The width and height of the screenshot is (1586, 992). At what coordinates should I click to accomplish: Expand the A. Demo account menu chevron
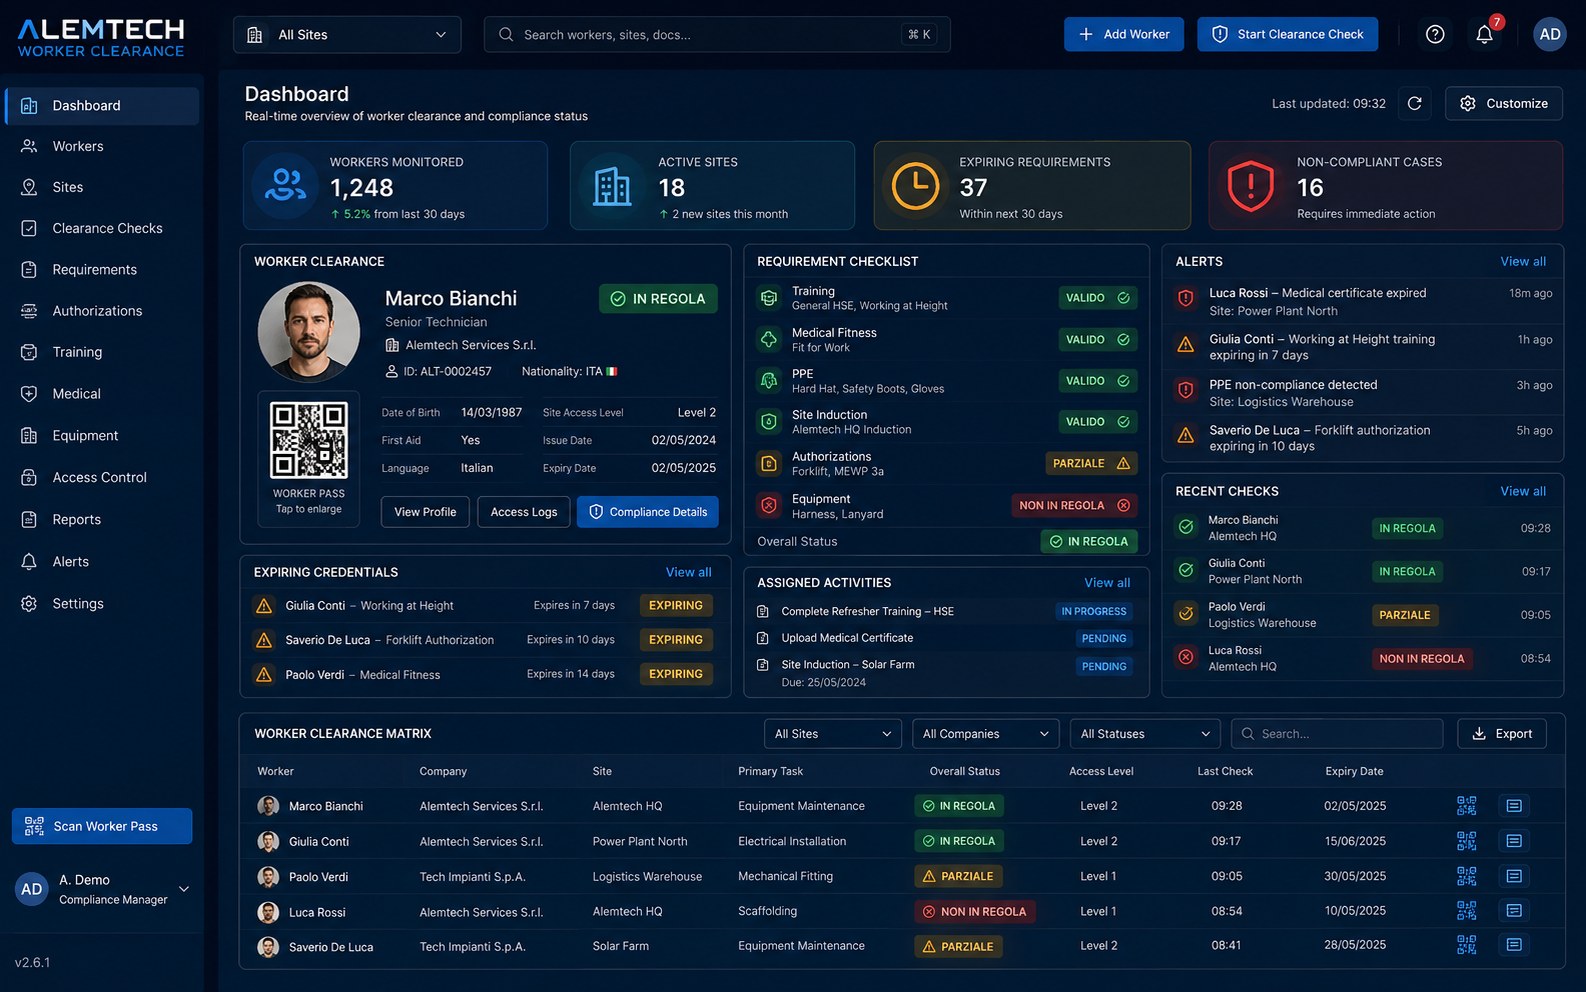point(184,889)
